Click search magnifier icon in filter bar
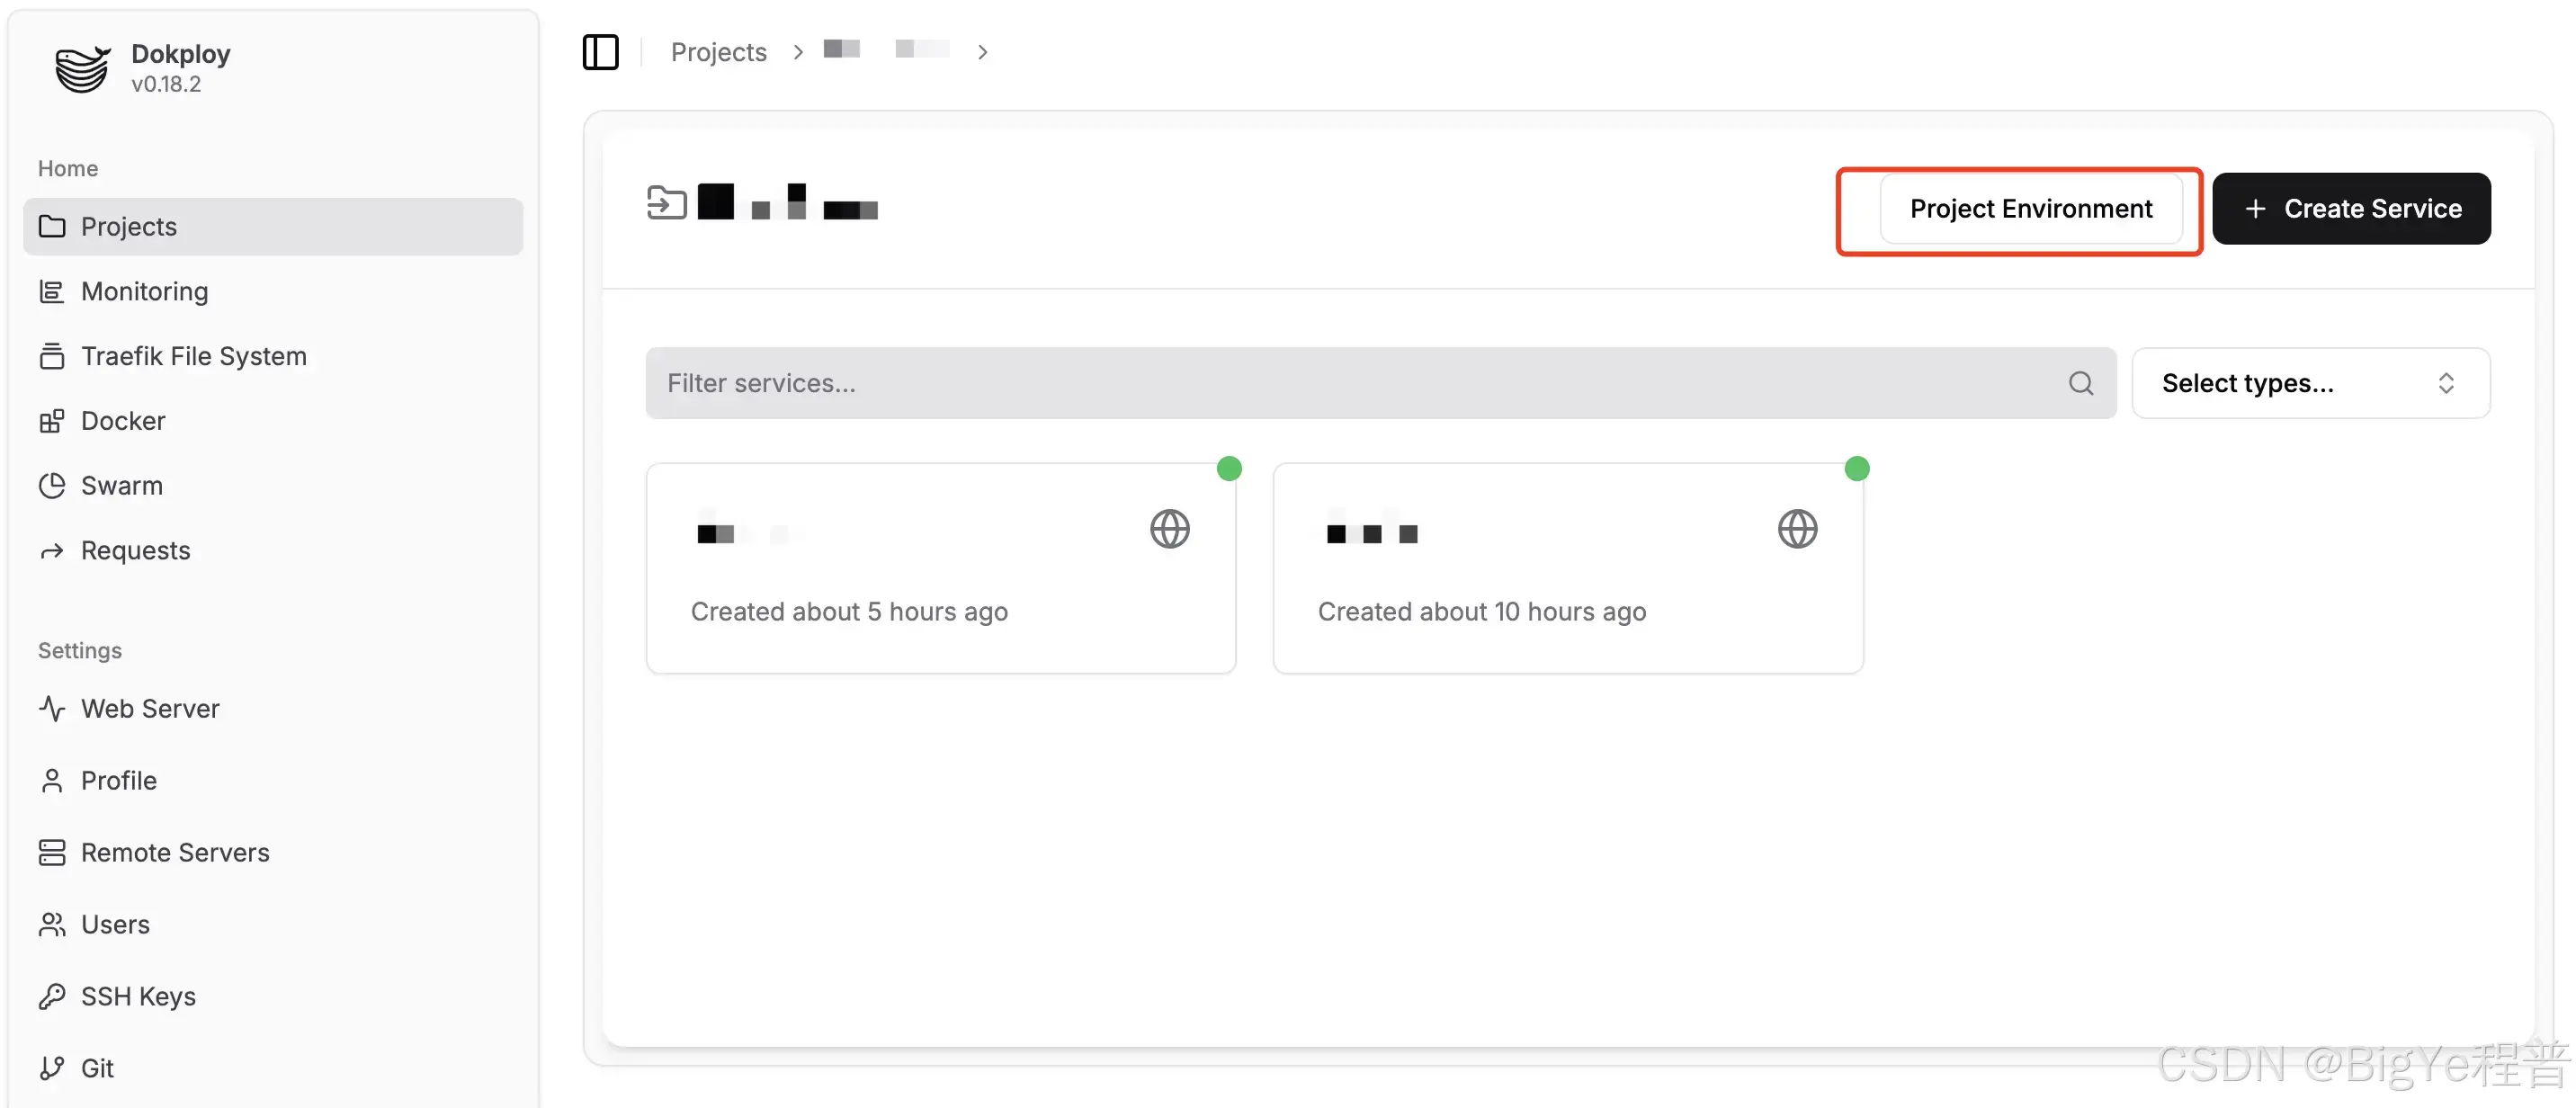2576x1108 pixels. 2080,383
